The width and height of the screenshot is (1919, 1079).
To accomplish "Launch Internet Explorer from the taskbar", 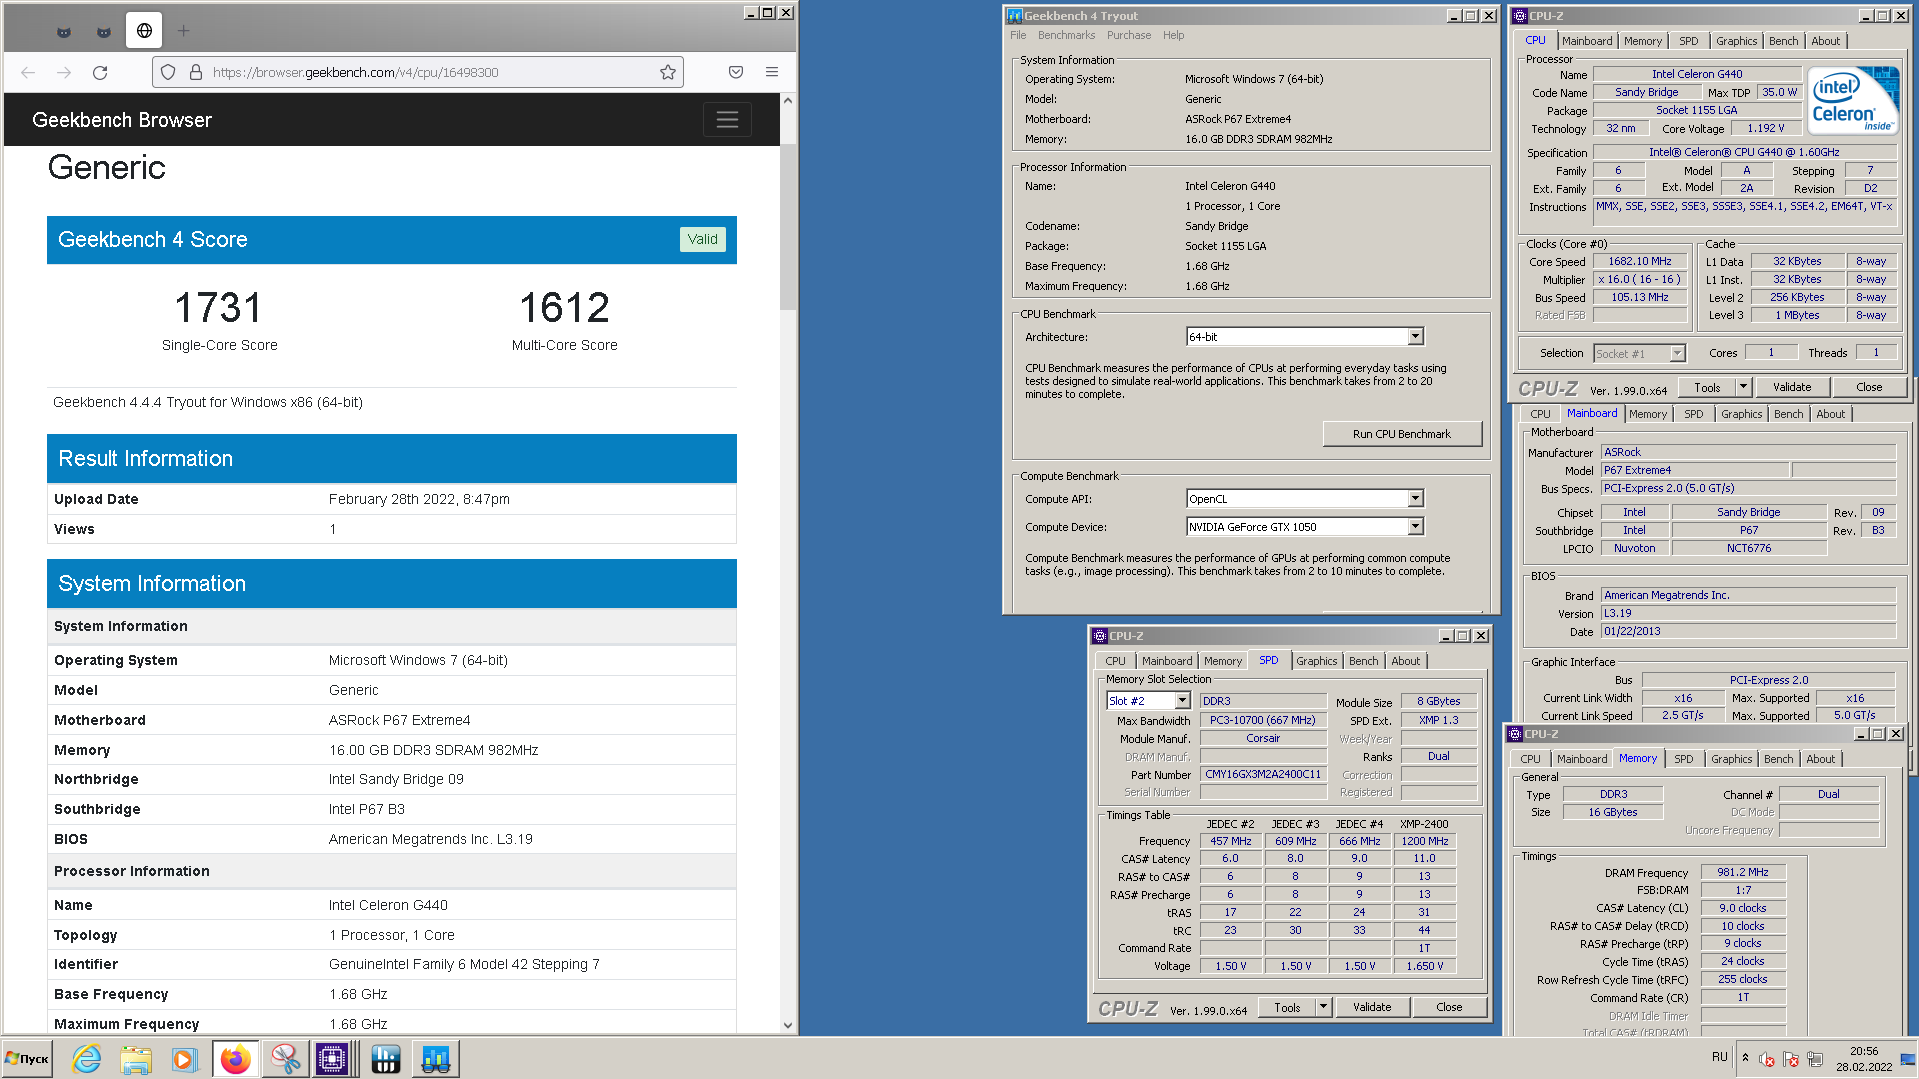I will coord(87,1059).
